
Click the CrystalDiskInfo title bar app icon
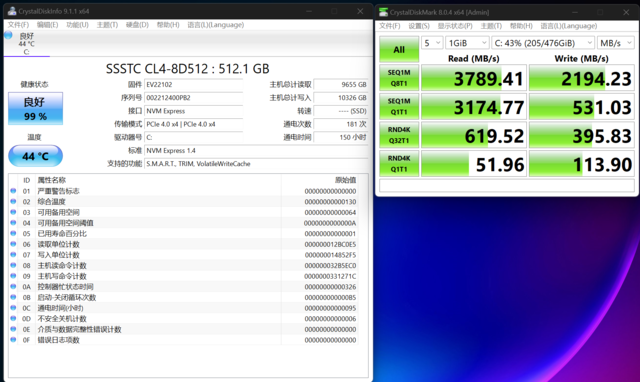tap(12, 11)
